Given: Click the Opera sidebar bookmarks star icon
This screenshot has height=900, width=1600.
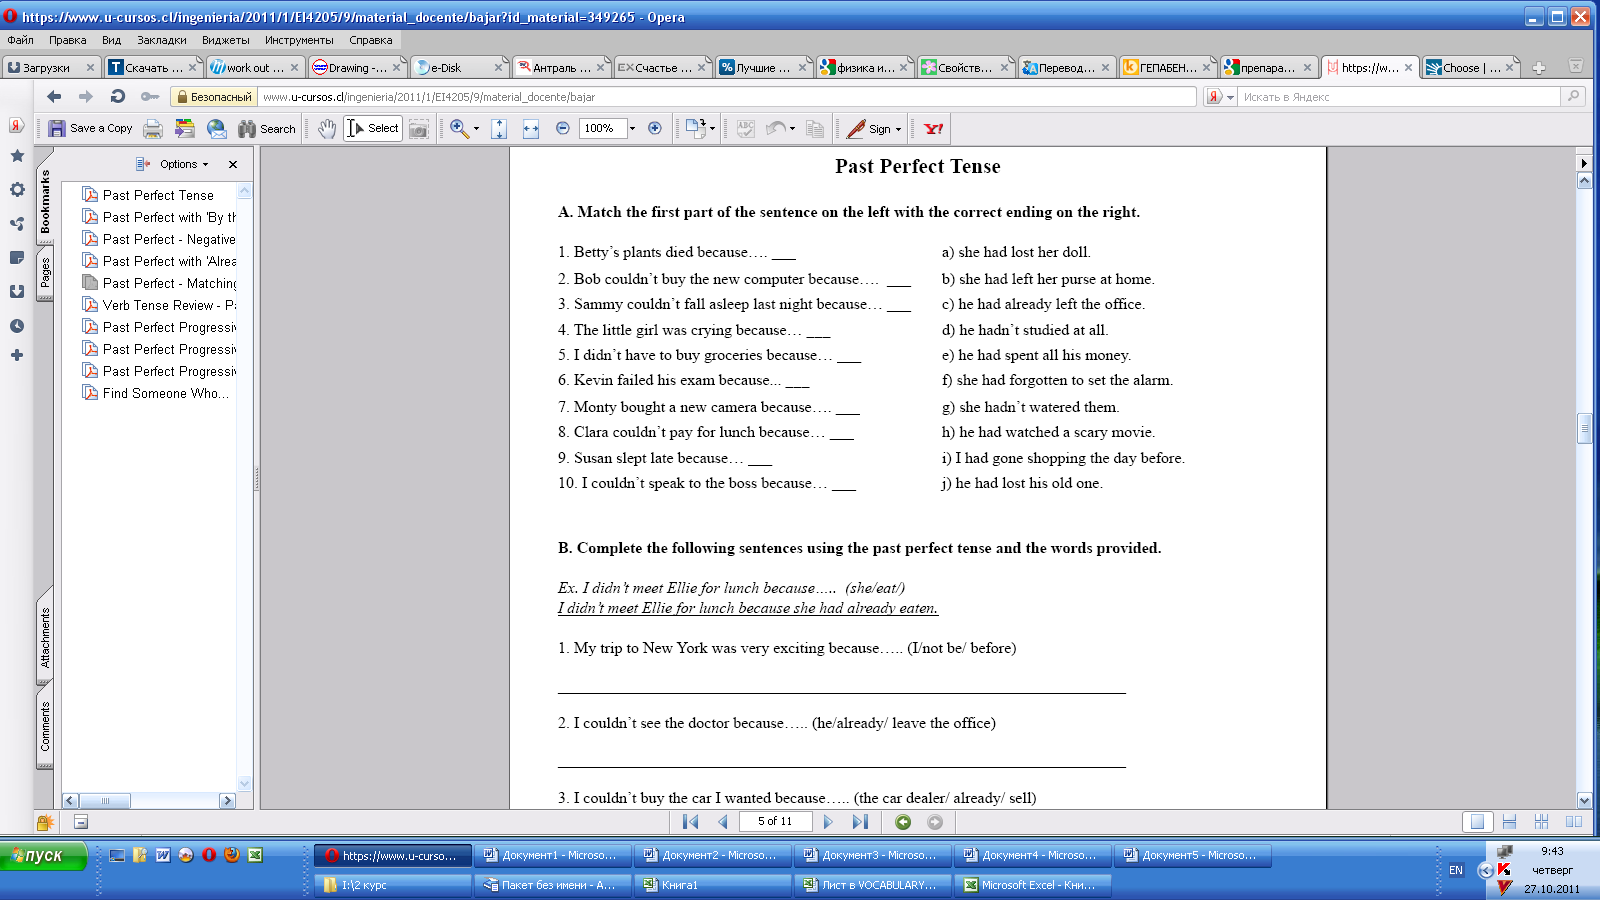Looking at the screenshot, I should (17, 155).
